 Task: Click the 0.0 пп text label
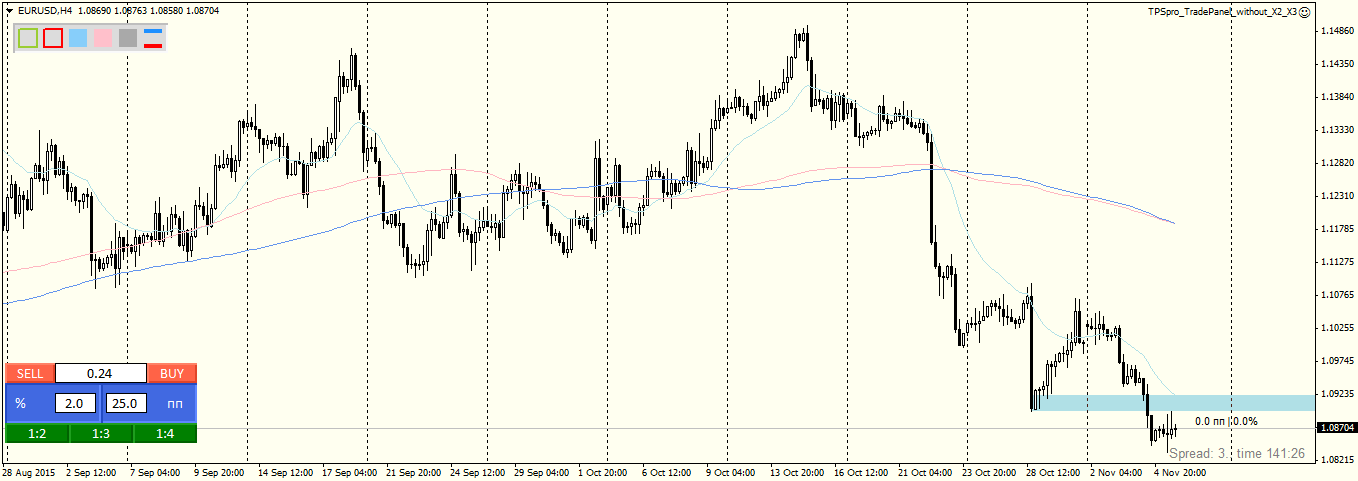tap(1211, 422)
